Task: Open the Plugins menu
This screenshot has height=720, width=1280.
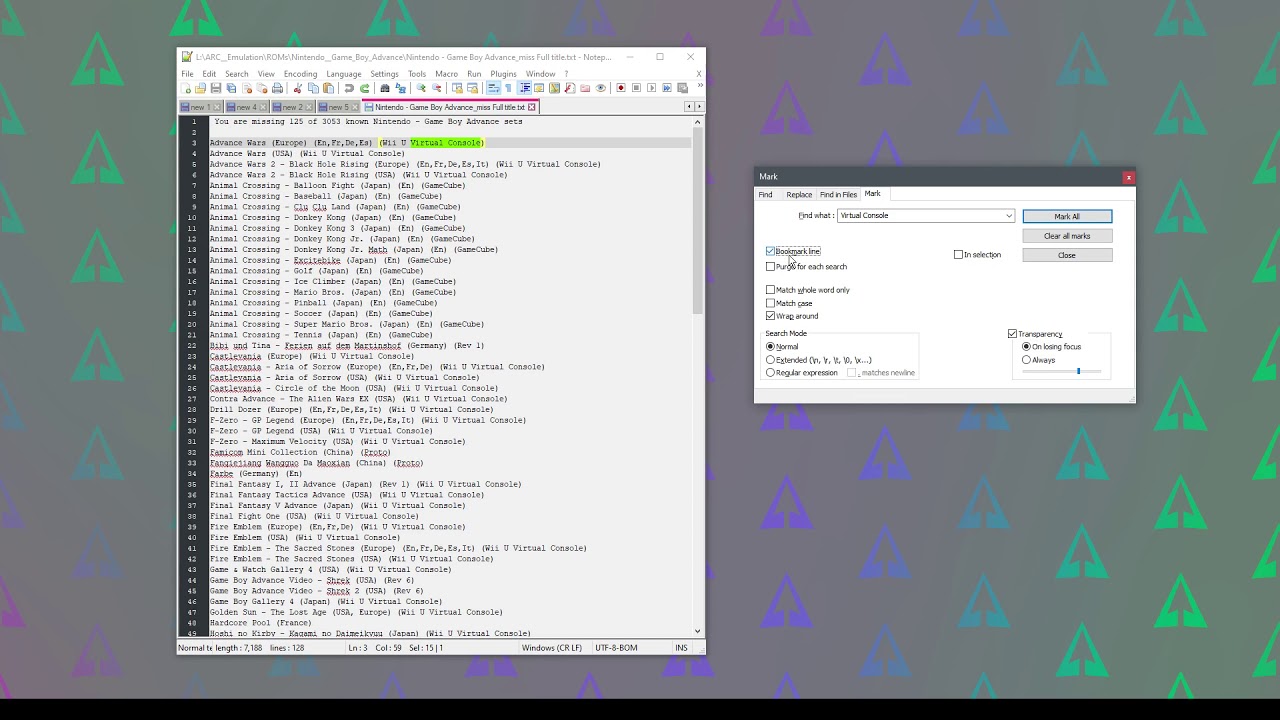Action: (x=503, y=74)
